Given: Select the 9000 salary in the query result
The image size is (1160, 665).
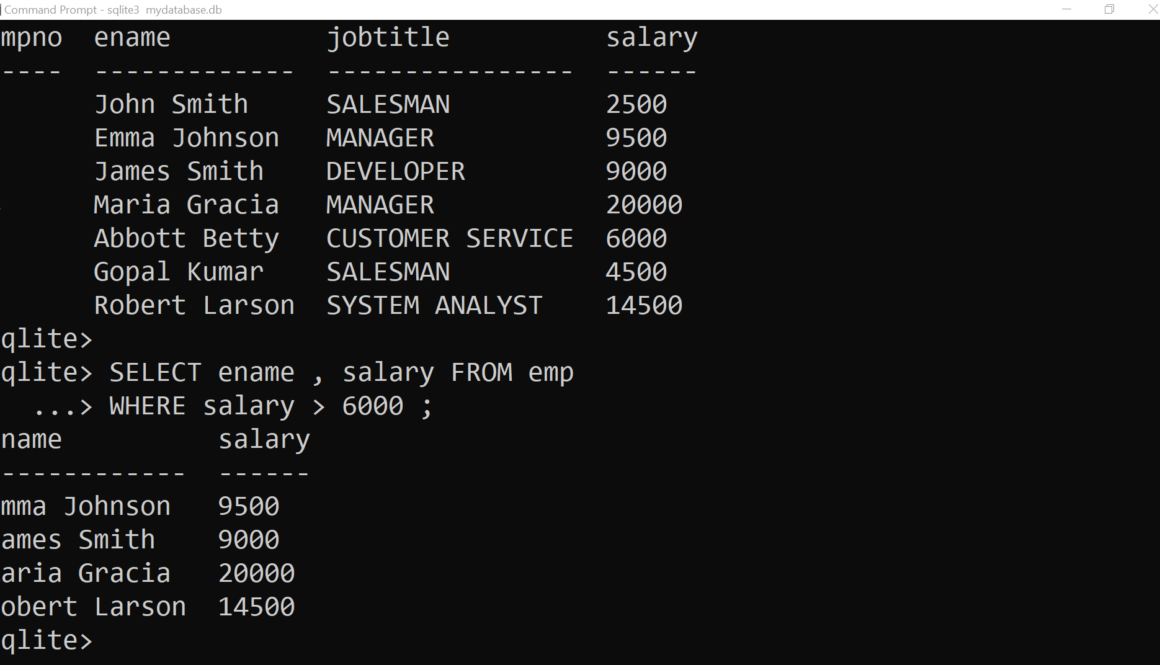Looking at the screenshot, I should 248,540.
